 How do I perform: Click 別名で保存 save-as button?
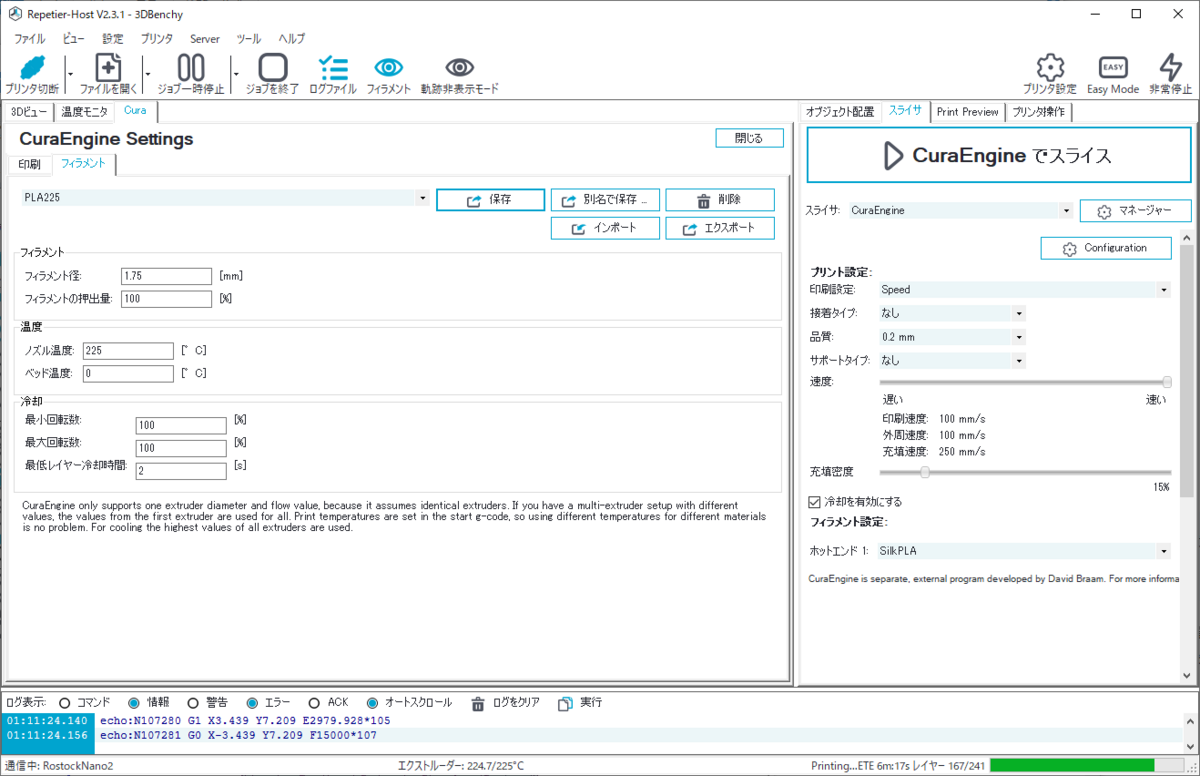pyautogui.click(x=605, y=200)
